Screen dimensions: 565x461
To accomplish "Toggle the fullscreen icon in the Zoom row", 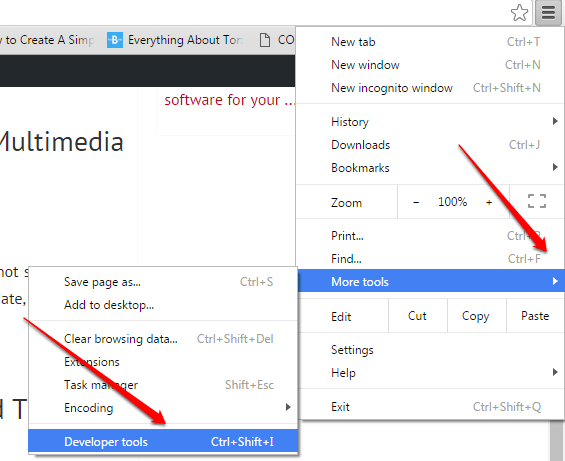I will [x=537, y=201].
